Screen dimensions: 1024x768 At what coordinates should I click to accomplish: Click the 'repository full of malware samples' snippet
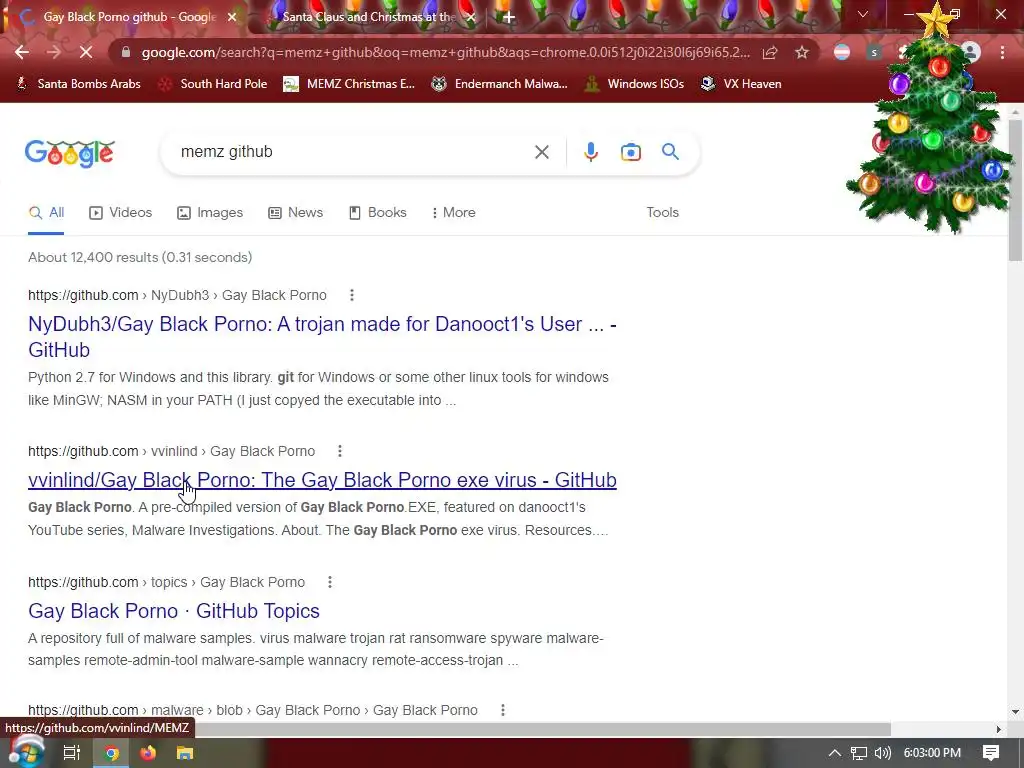315,649
